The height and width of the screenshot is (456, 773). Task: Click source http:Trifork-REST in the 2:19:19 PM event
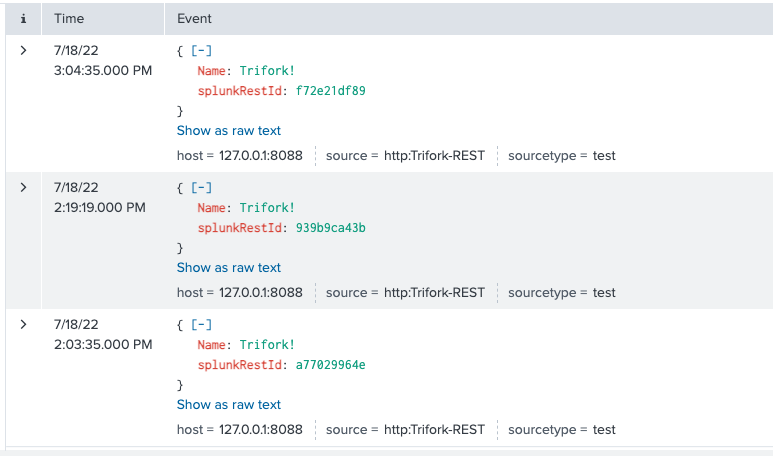pos(434,293)
